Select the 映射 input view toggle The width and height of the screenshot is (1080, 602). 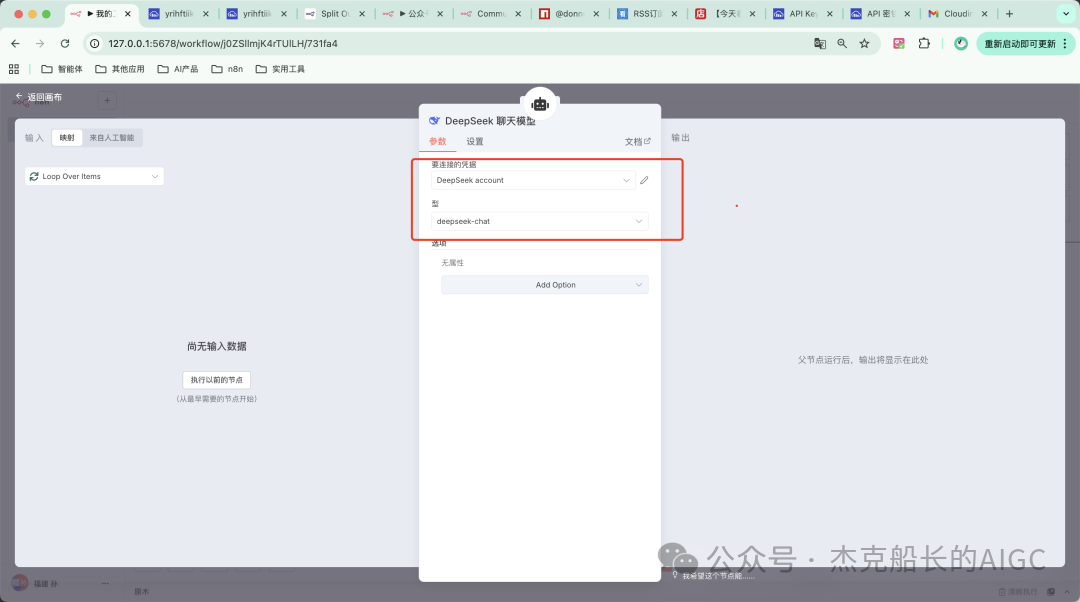pyautogui.click(x=67, y=138)
